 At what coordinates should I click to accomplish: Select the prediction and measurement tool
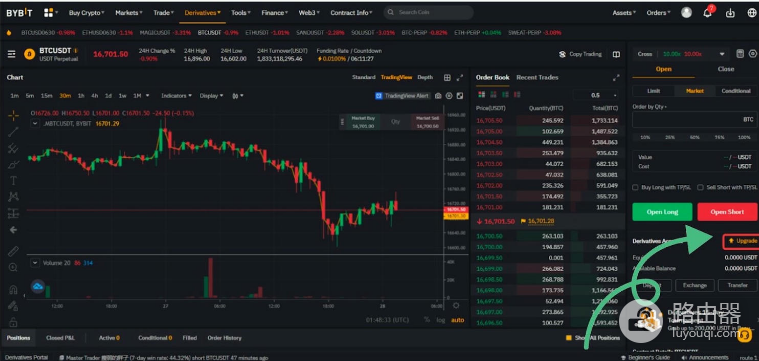click(13, 213)
